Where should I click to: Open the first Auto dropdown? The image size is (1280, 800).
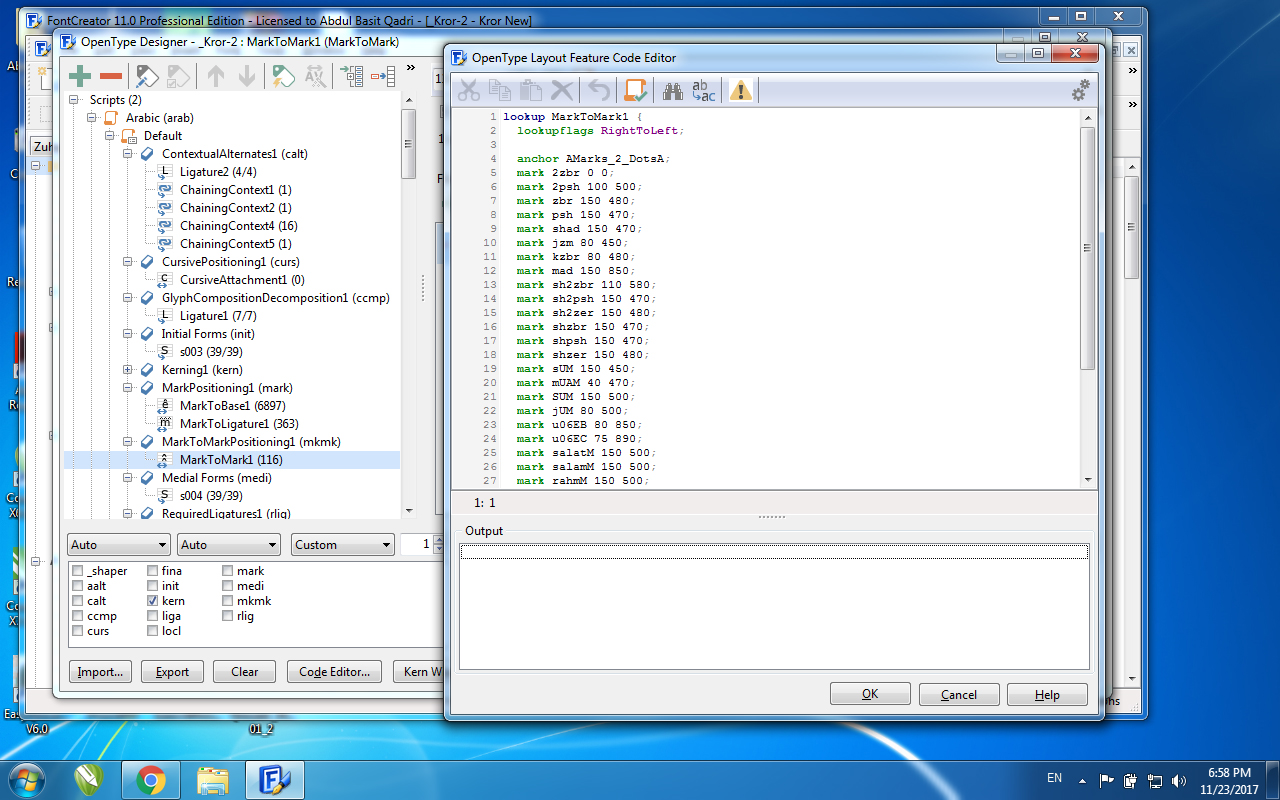tap(119, 545)
